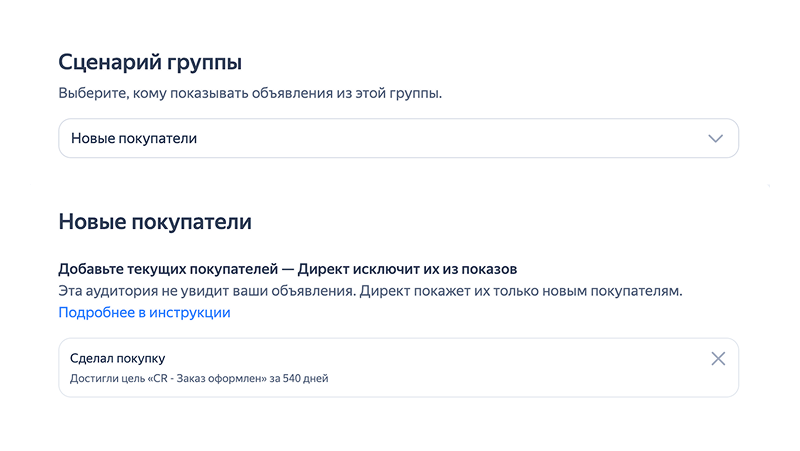Remove the "Сделал покупку" audience with the X icon
The height and width of the screenshot is (451, 800).
point(718,359)
